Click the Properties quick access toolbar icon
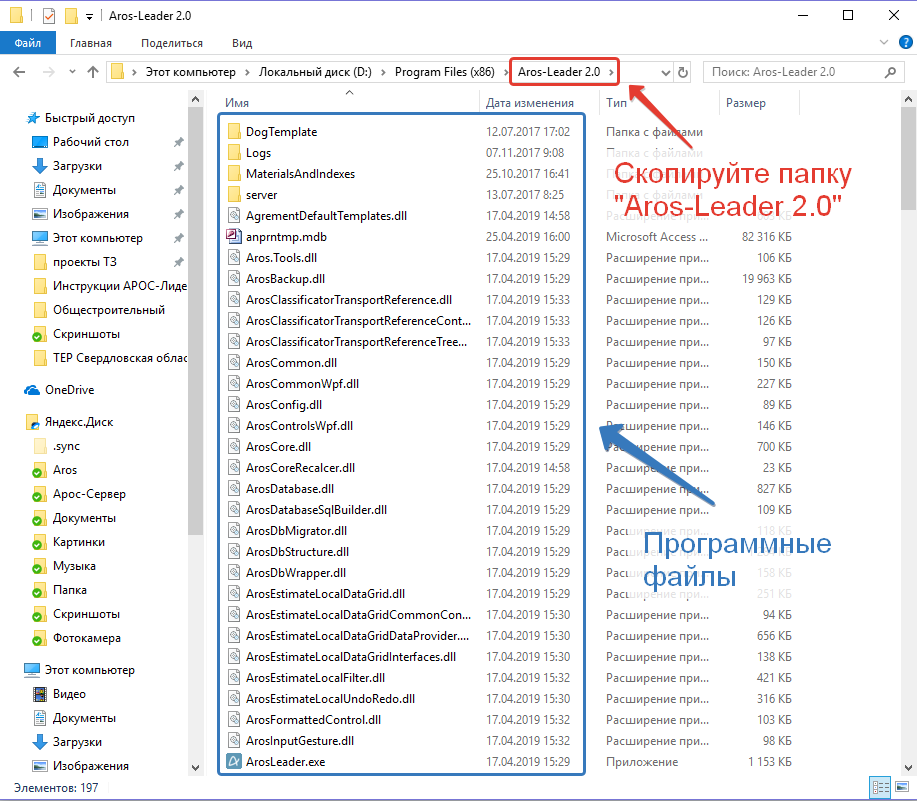Viewport: 917px width, 801px height. 49,16
